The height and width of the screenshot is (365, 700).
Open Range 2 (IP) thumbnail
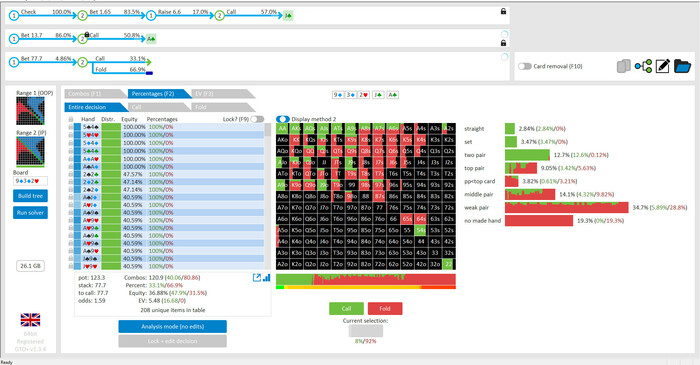click(30, 152)
